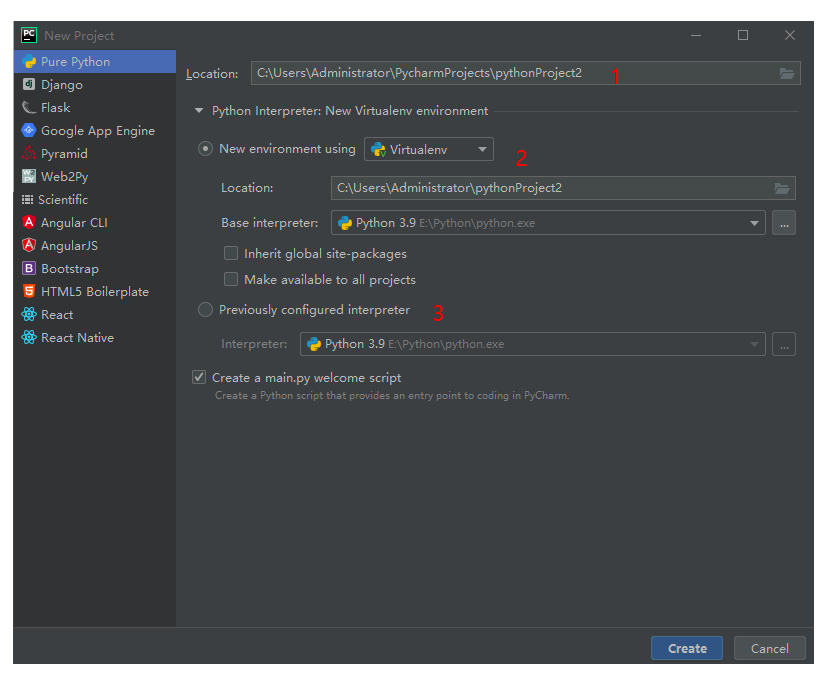Image resolution: width=827 pixels, height=676 pixels.
Task: Click the React Native icon
Action: (29, 337)
